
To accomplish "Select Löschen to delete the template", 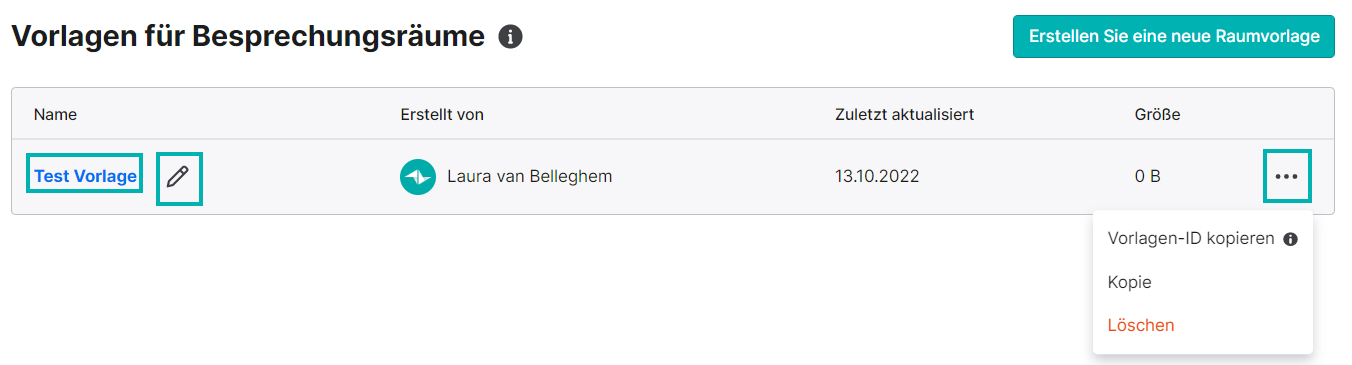I will pos(1141,325).
